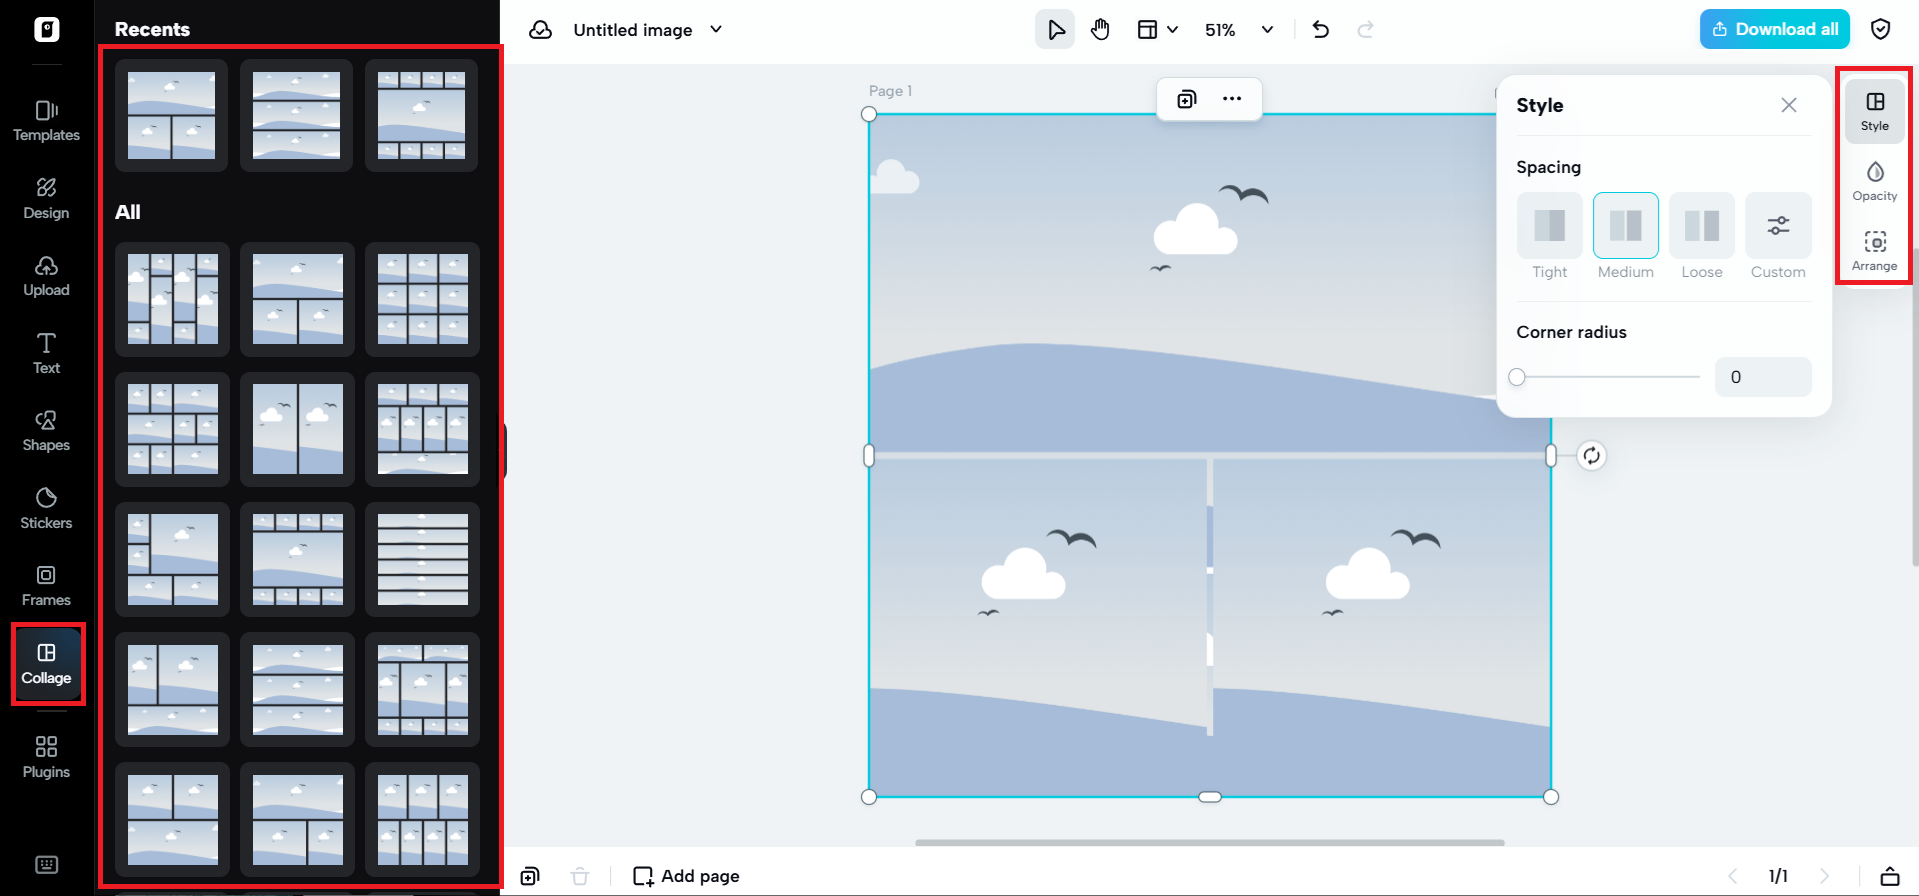
Task: Show keyboard shortcuts from bottom sidebar icon
Action: [x=46, y=865]
